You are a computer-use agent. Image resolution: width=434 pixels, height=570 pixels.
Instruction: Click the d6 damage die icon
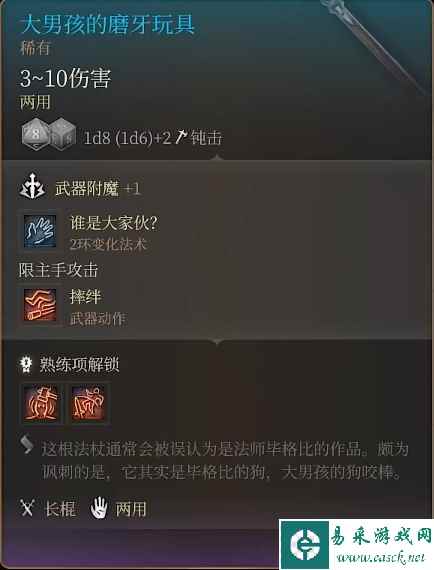[x=63, y=135]
